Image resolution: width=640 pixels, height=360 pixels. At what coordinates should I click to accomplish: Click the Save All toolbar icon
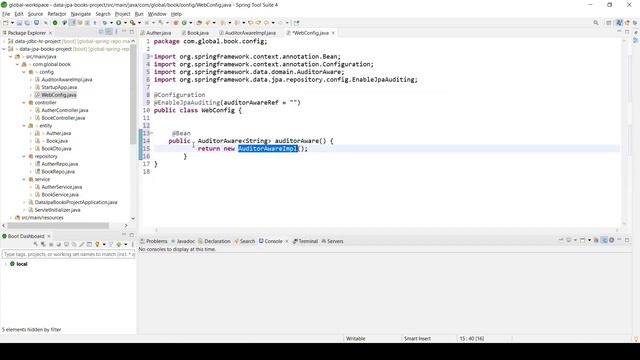pos(27,23)
